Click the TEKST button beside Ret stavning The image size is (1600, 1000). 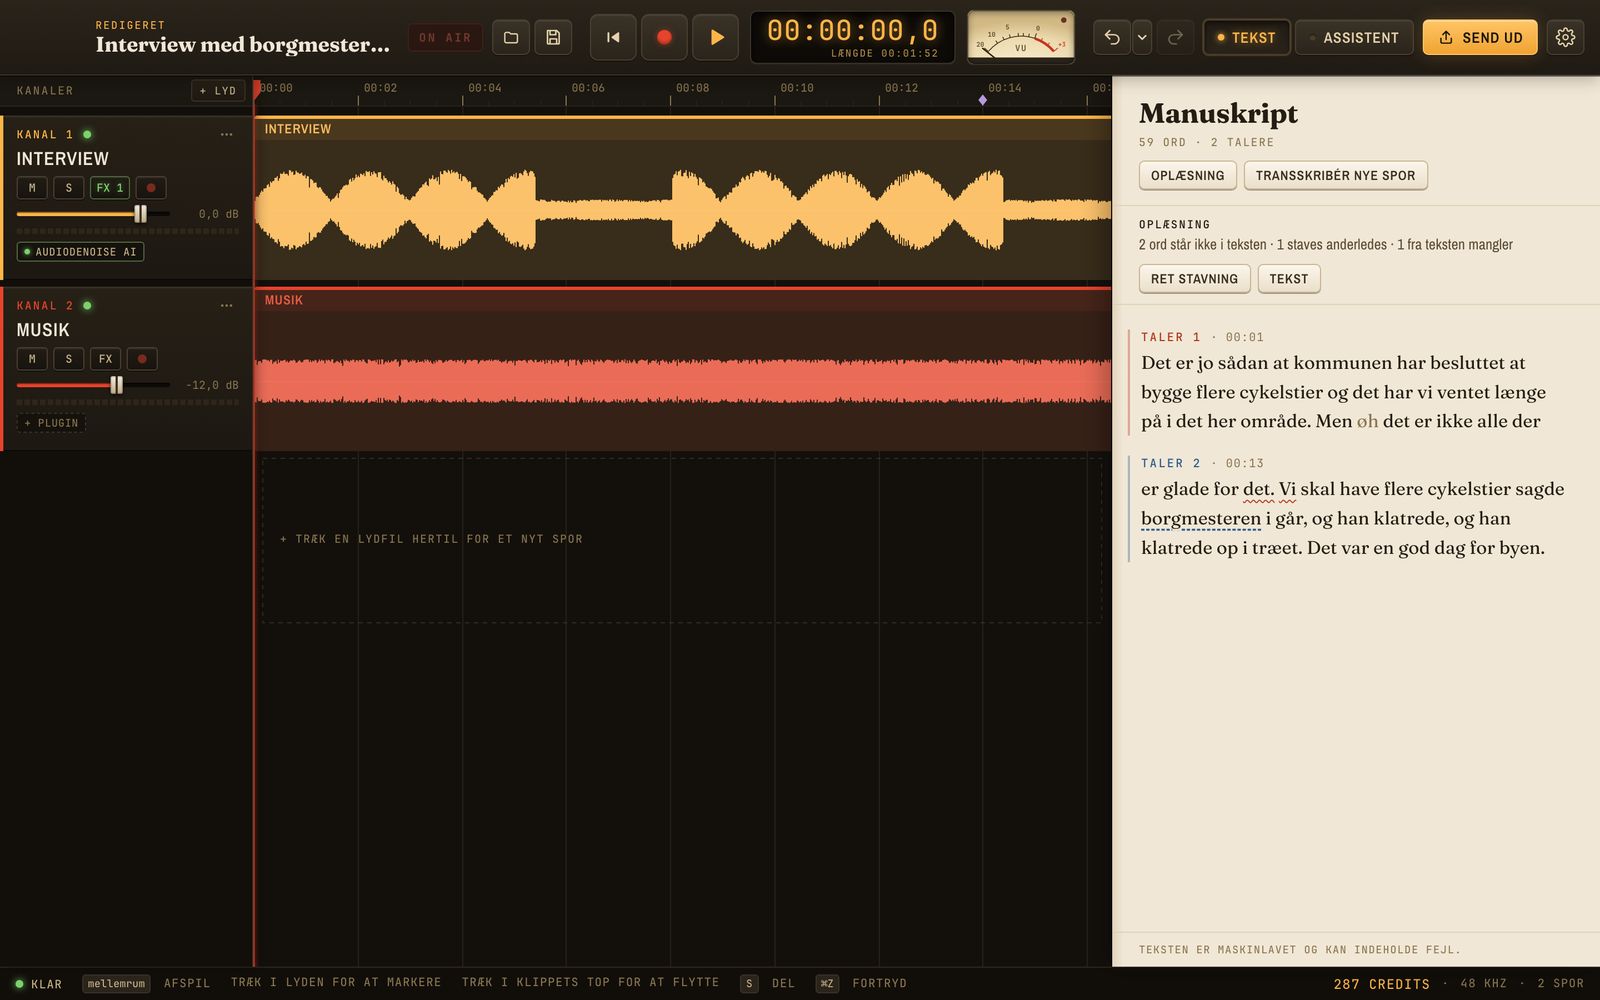click(x=1288, y=279)
